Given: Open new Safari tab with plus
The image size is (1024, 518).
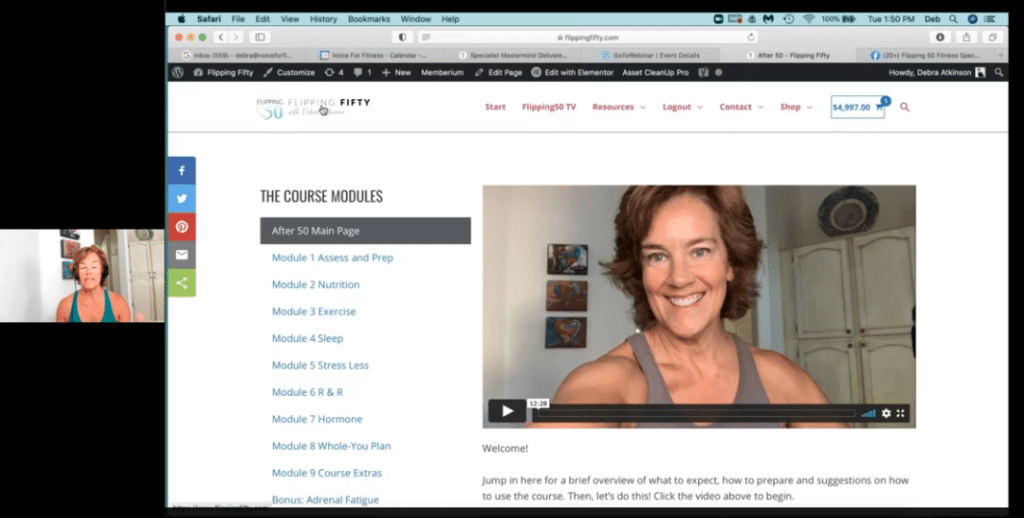Looking at the screenshot, I should point(1000,56).
